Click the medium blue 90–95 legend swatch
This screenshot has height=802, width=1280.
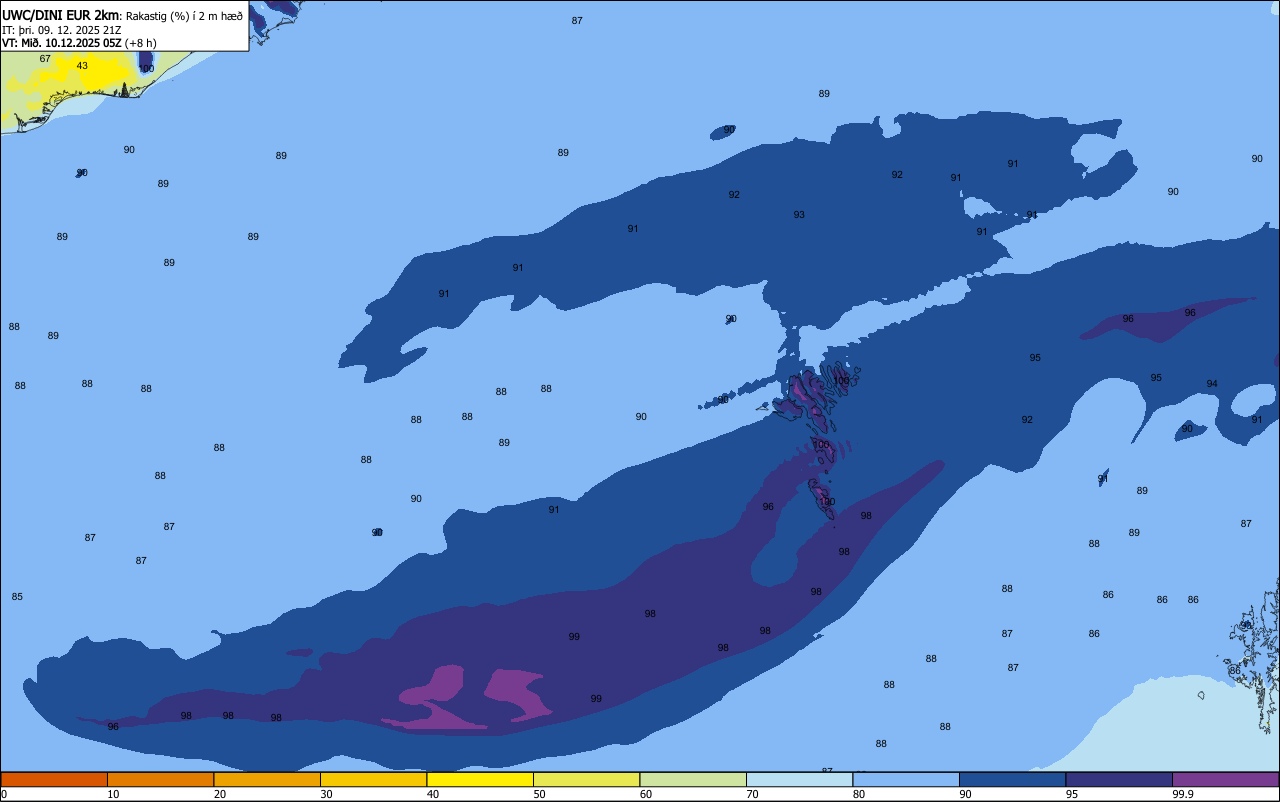pyautogui.click(x=1012, y=779)
